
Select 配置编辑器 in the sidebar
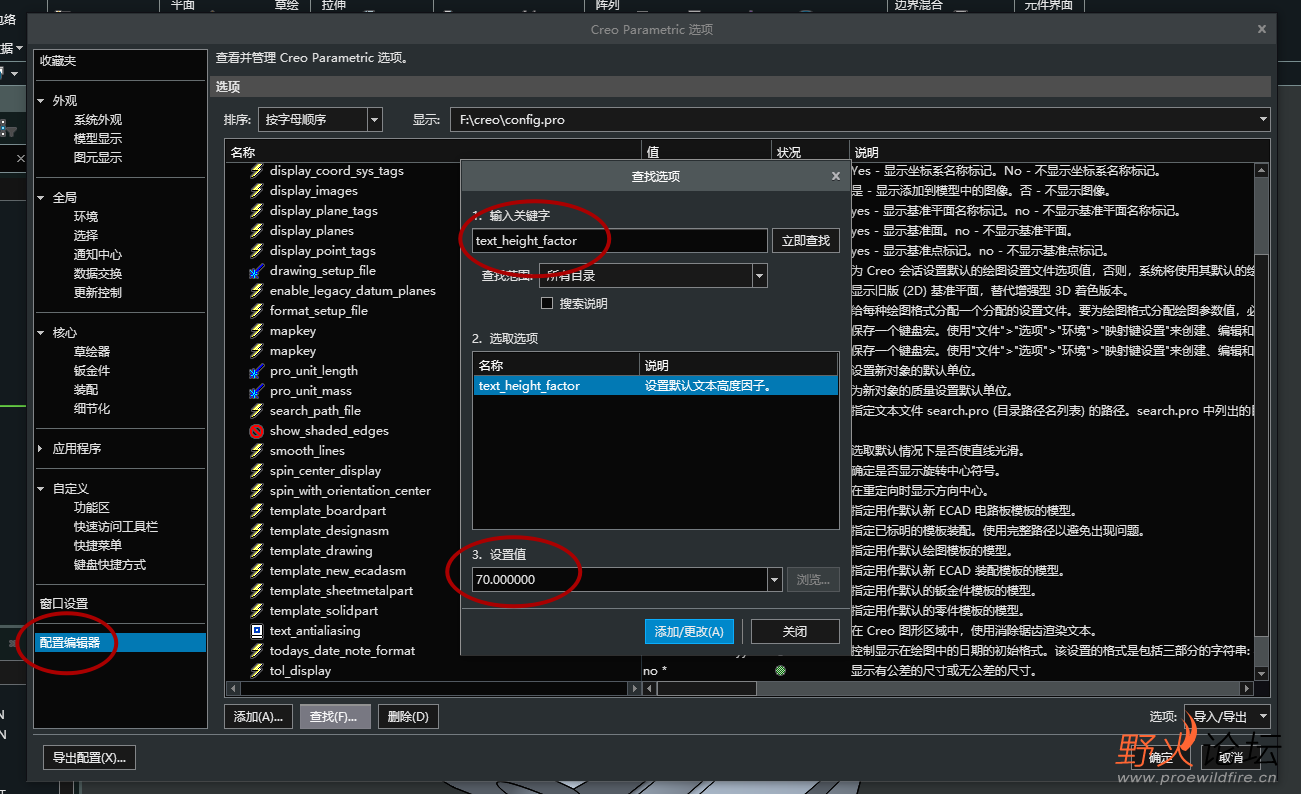120,643
